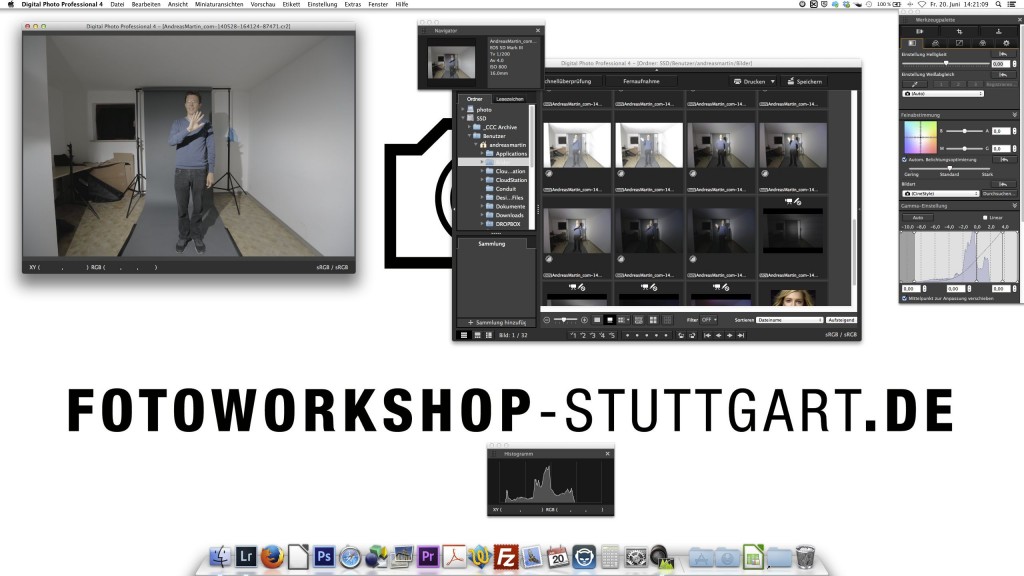Select the stamp tool tab in palette
Viewport: 1024px width, 576px height.
pos(999,31)
